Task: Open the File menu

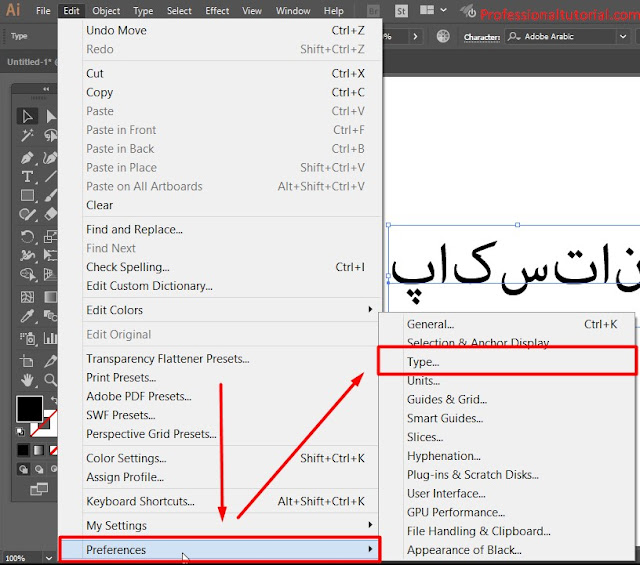Action: click(x=43, y=11)
